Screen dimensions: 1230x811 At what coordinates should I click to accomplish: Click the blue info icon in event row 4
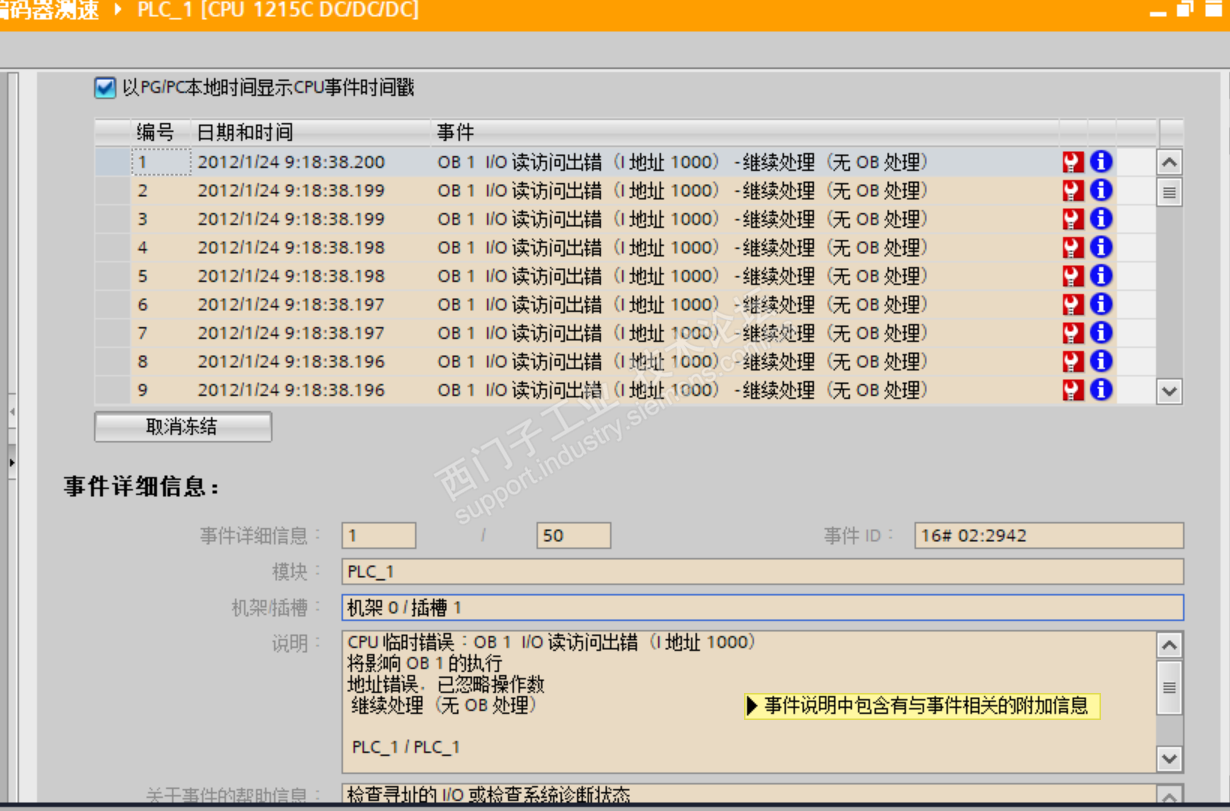(x=1101, y=247)
